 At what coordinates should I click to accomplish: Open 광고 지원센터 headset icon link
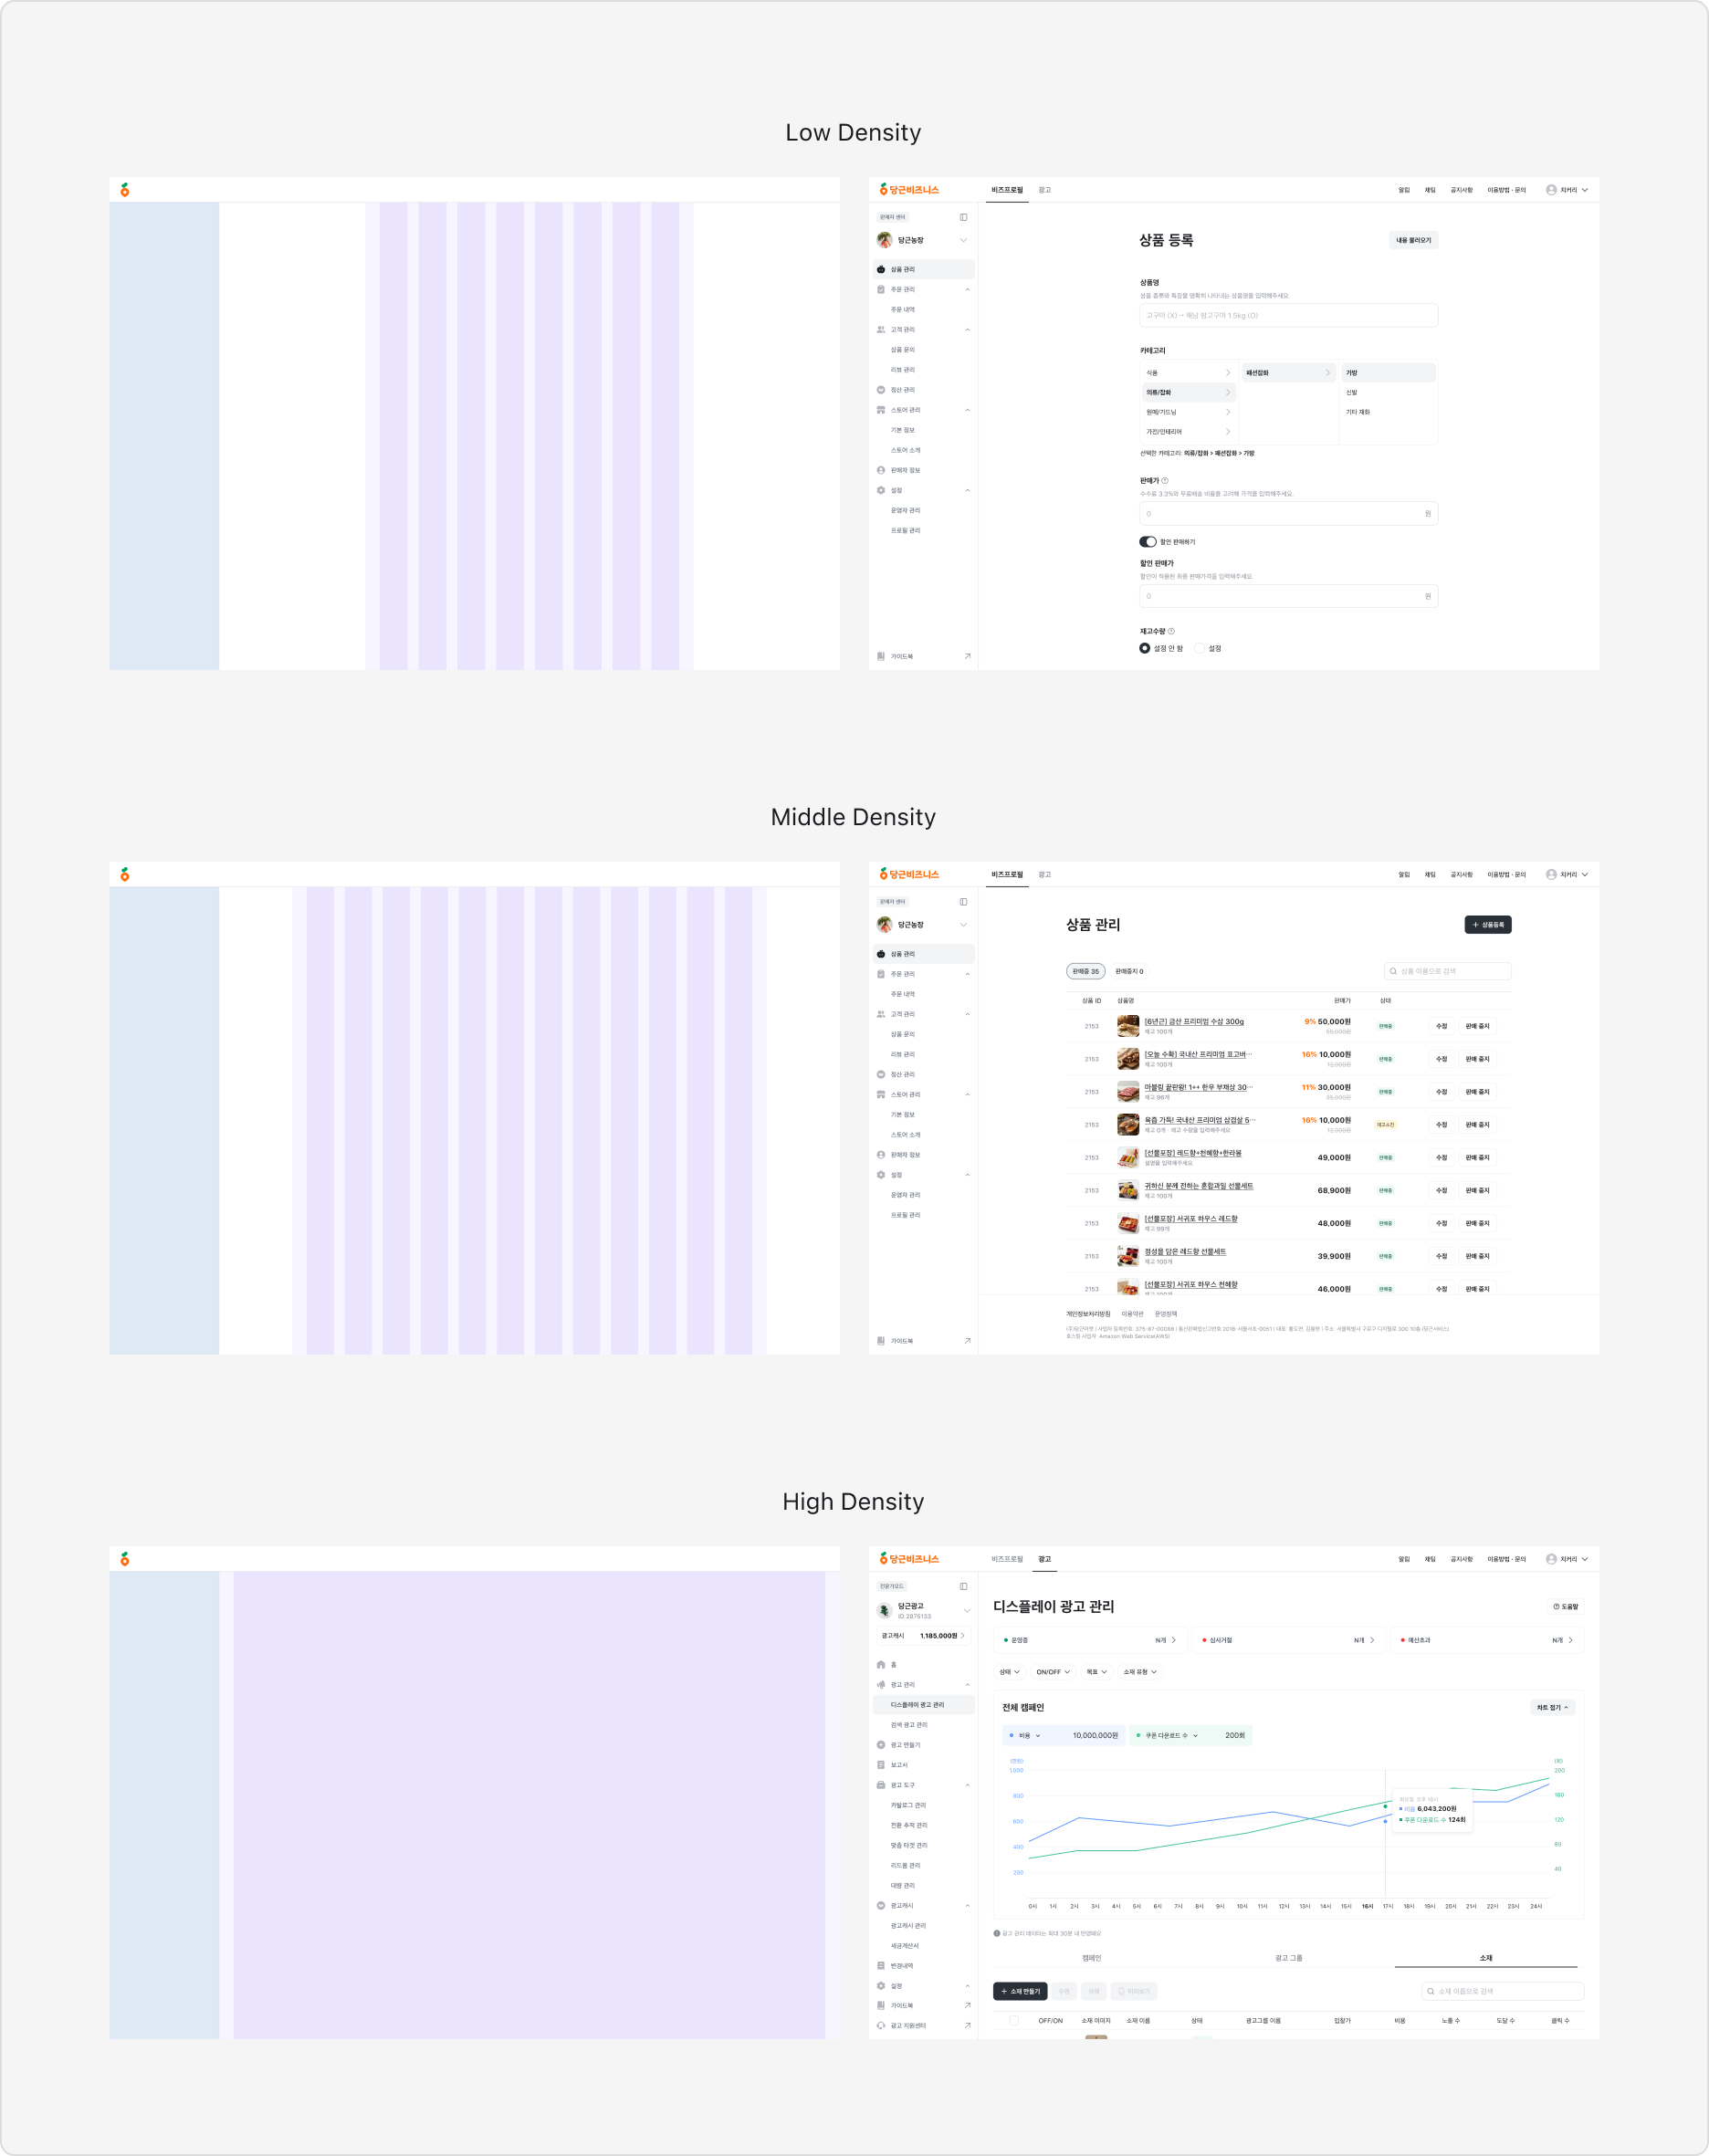[x=881, y=2026]
